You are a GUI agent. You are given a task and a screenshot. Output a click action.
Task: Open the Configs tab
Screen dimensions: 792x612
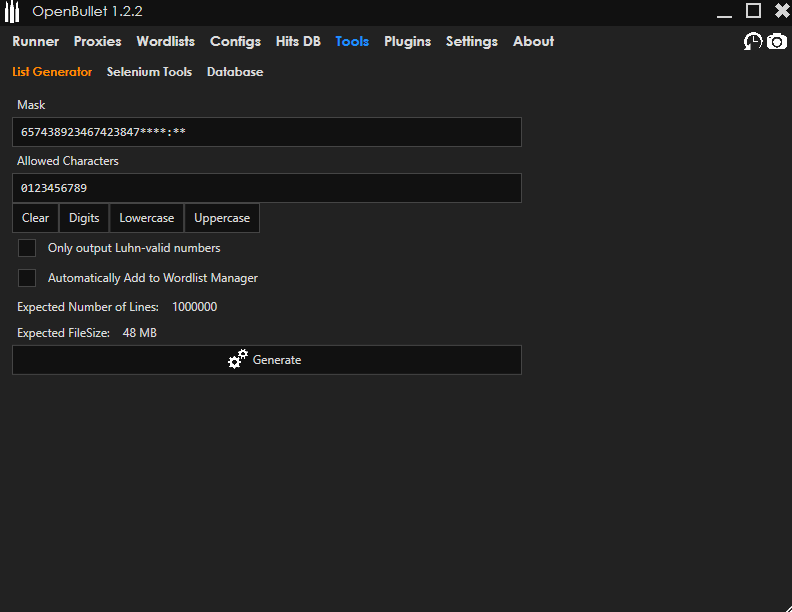[x=235, y=41]
